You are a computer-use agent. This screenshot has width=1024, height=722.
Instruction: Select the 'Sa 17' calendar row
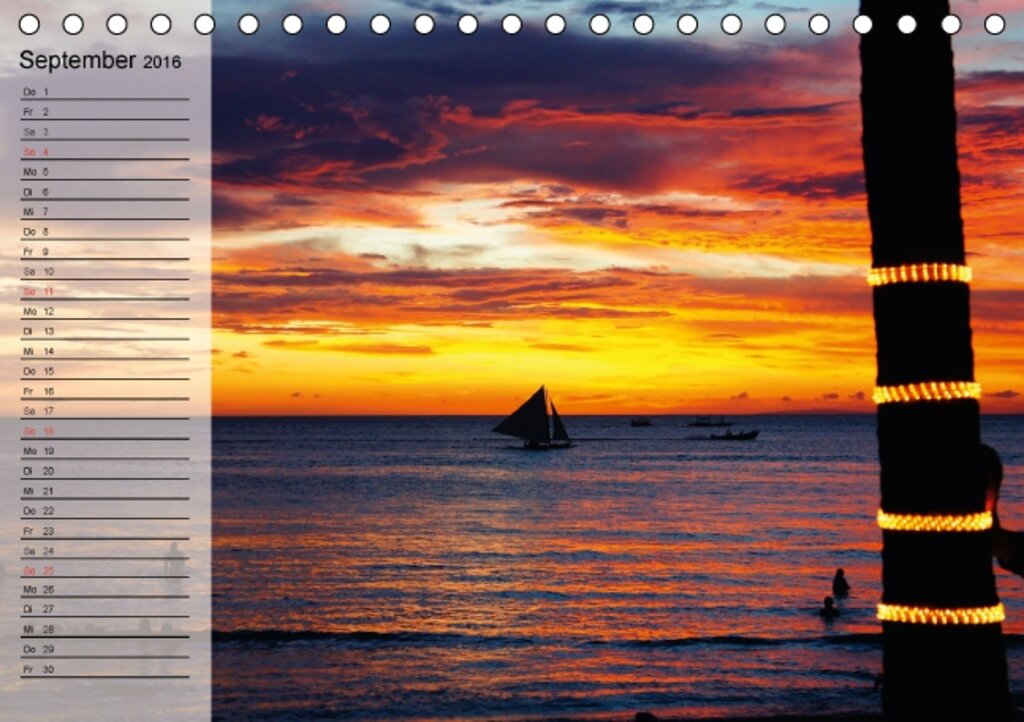click(x=104, y=411)
